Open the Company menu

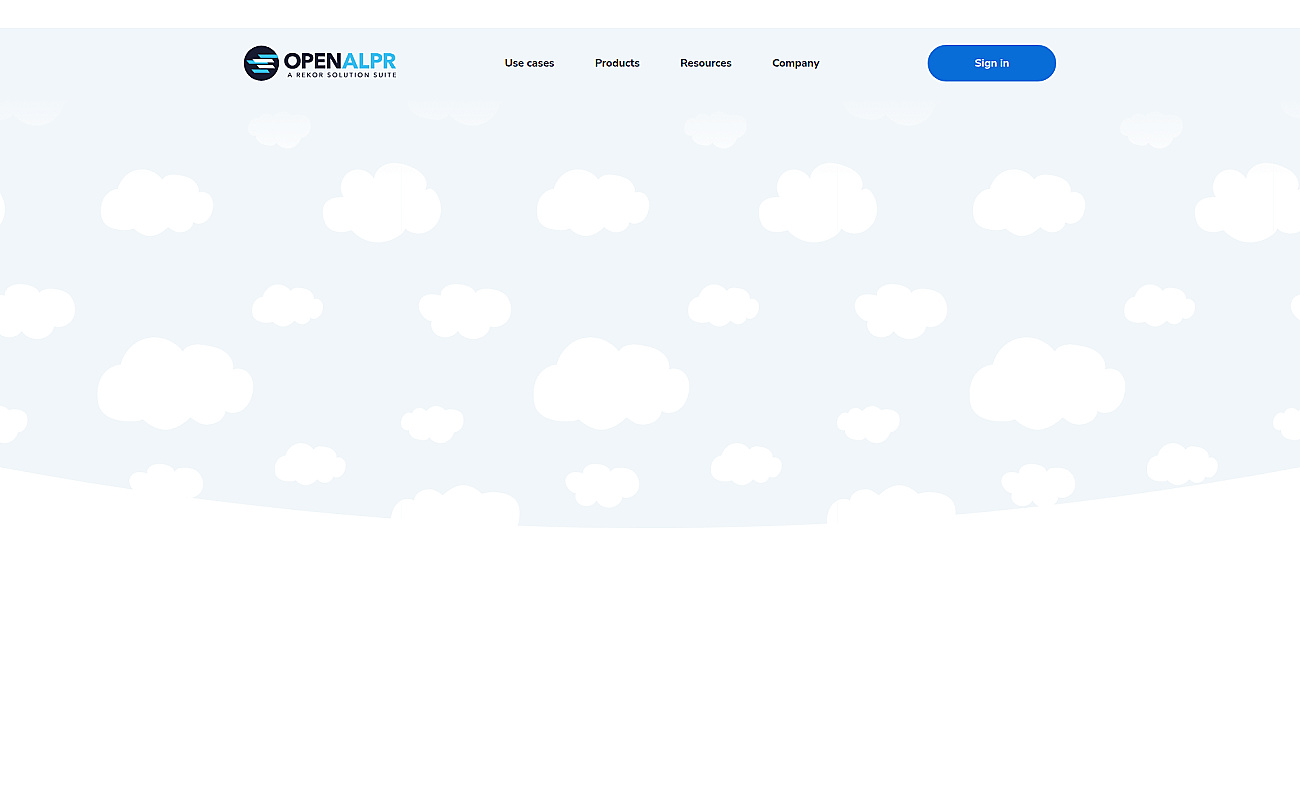[796, 63]
